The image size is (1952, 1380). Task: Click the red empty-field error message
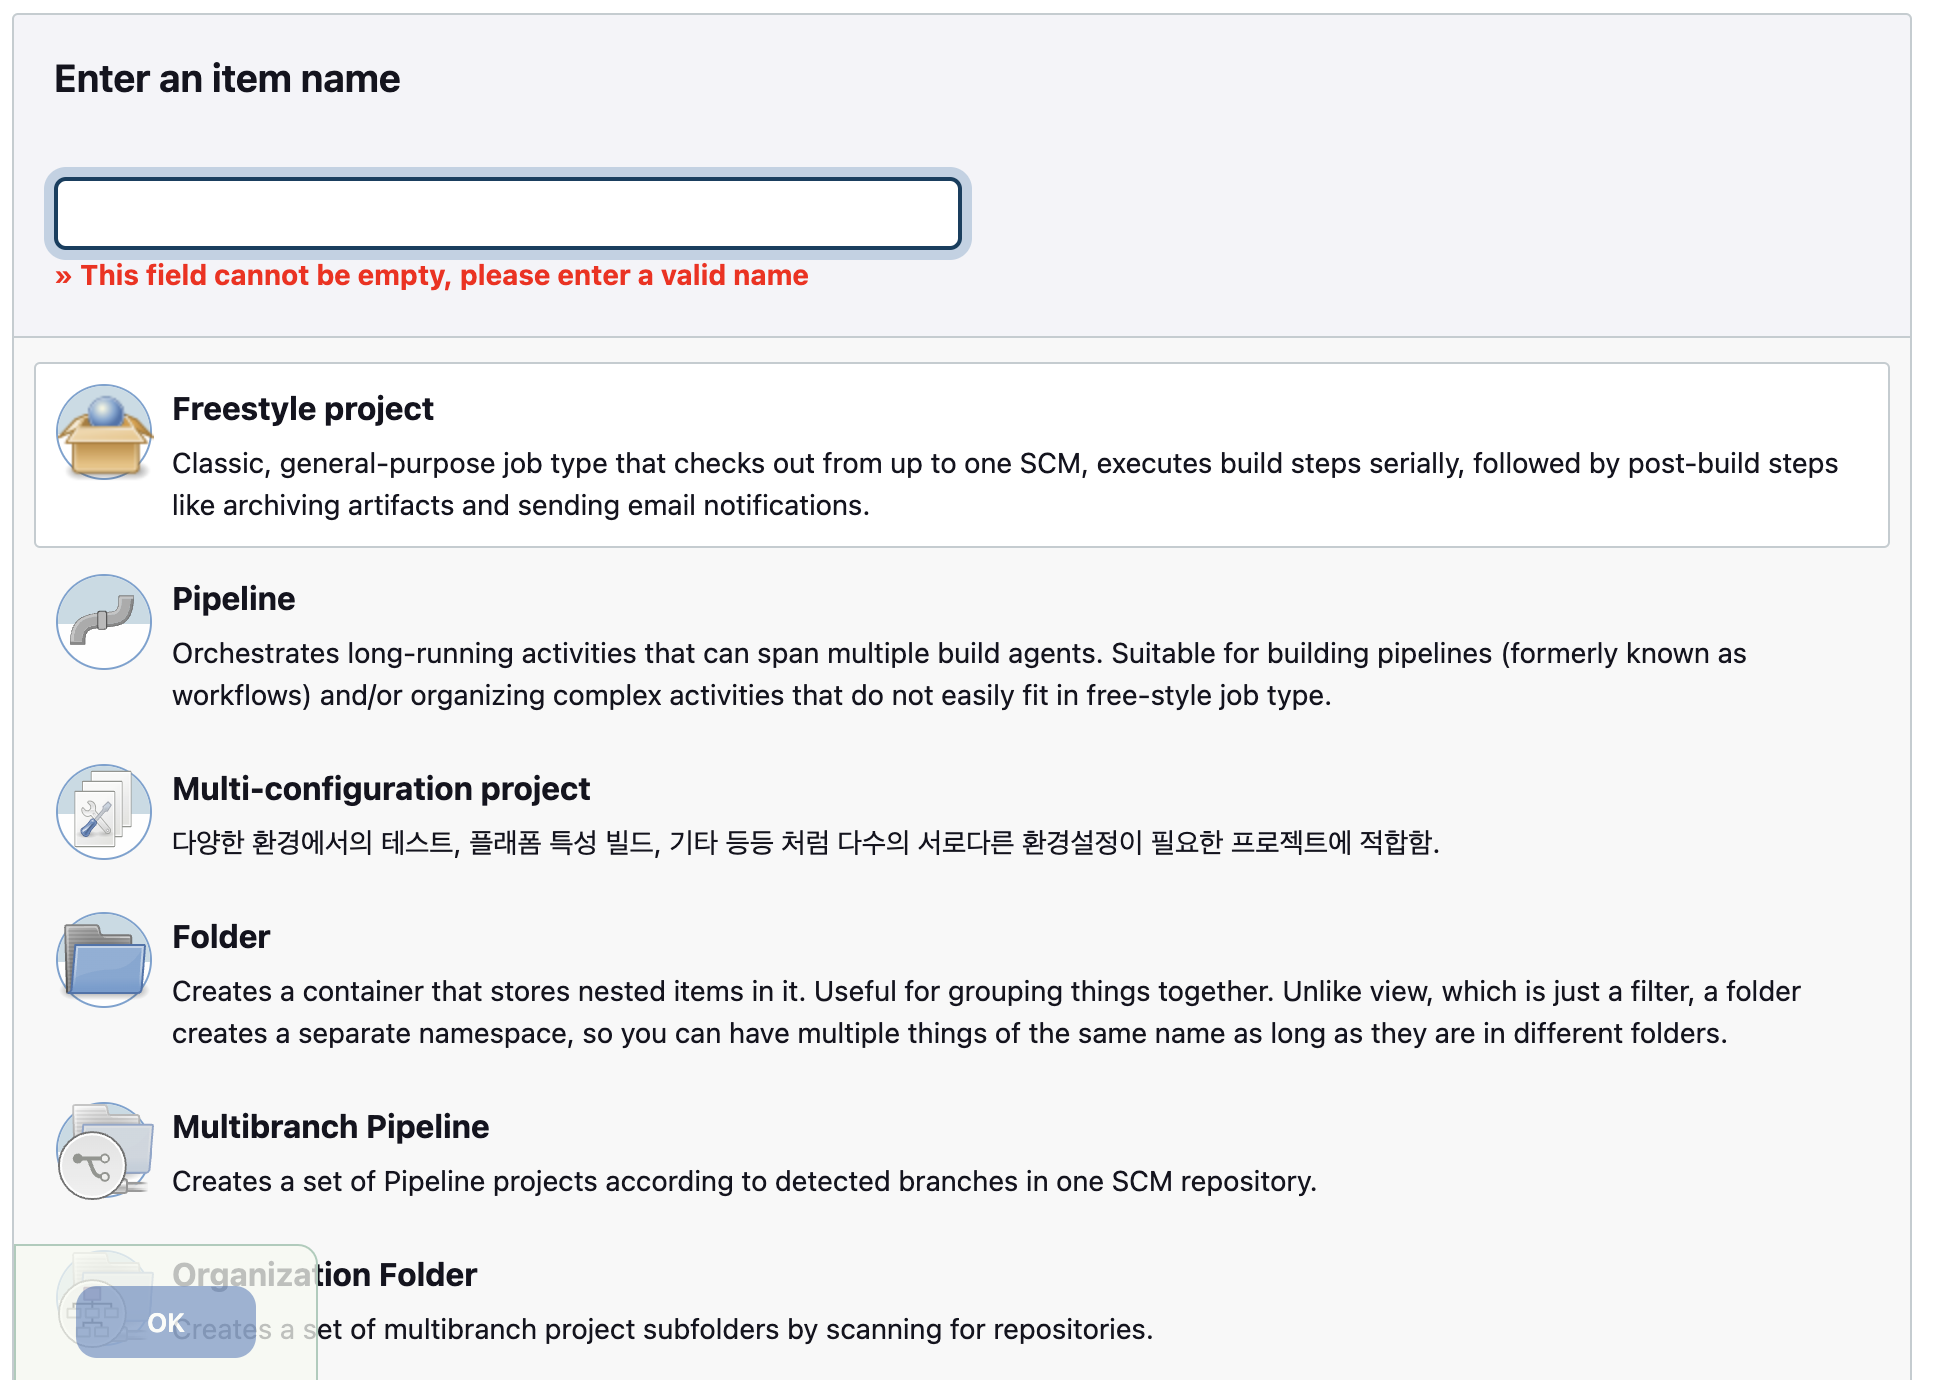point(432,275)
